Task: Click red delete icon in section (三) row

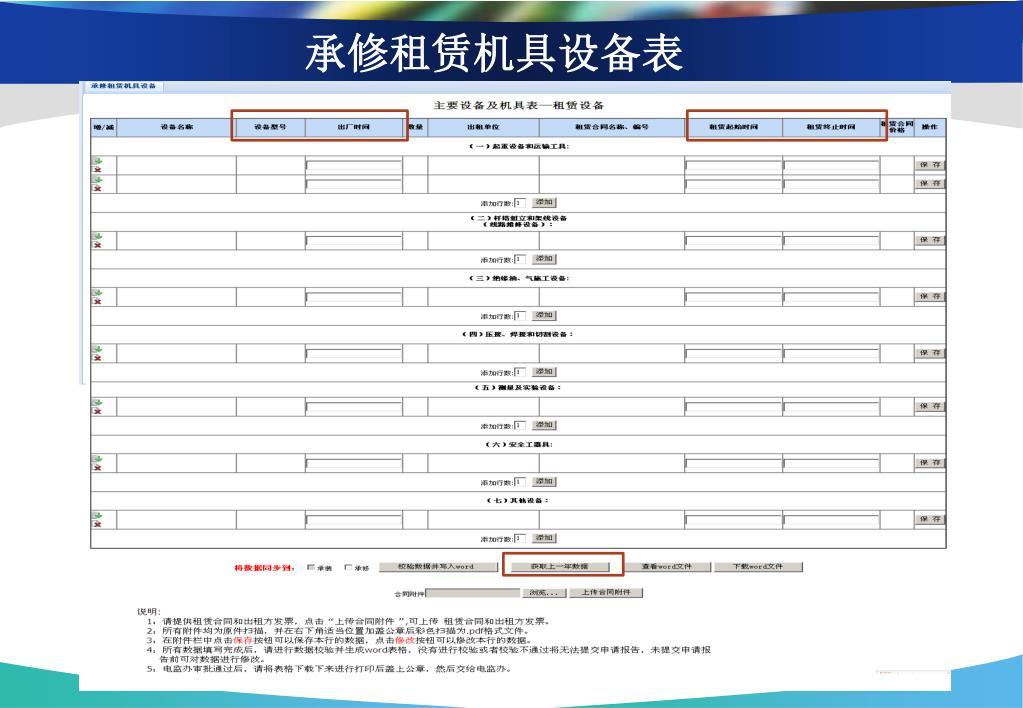Action: pyautogui.click(x=98, y=301)
